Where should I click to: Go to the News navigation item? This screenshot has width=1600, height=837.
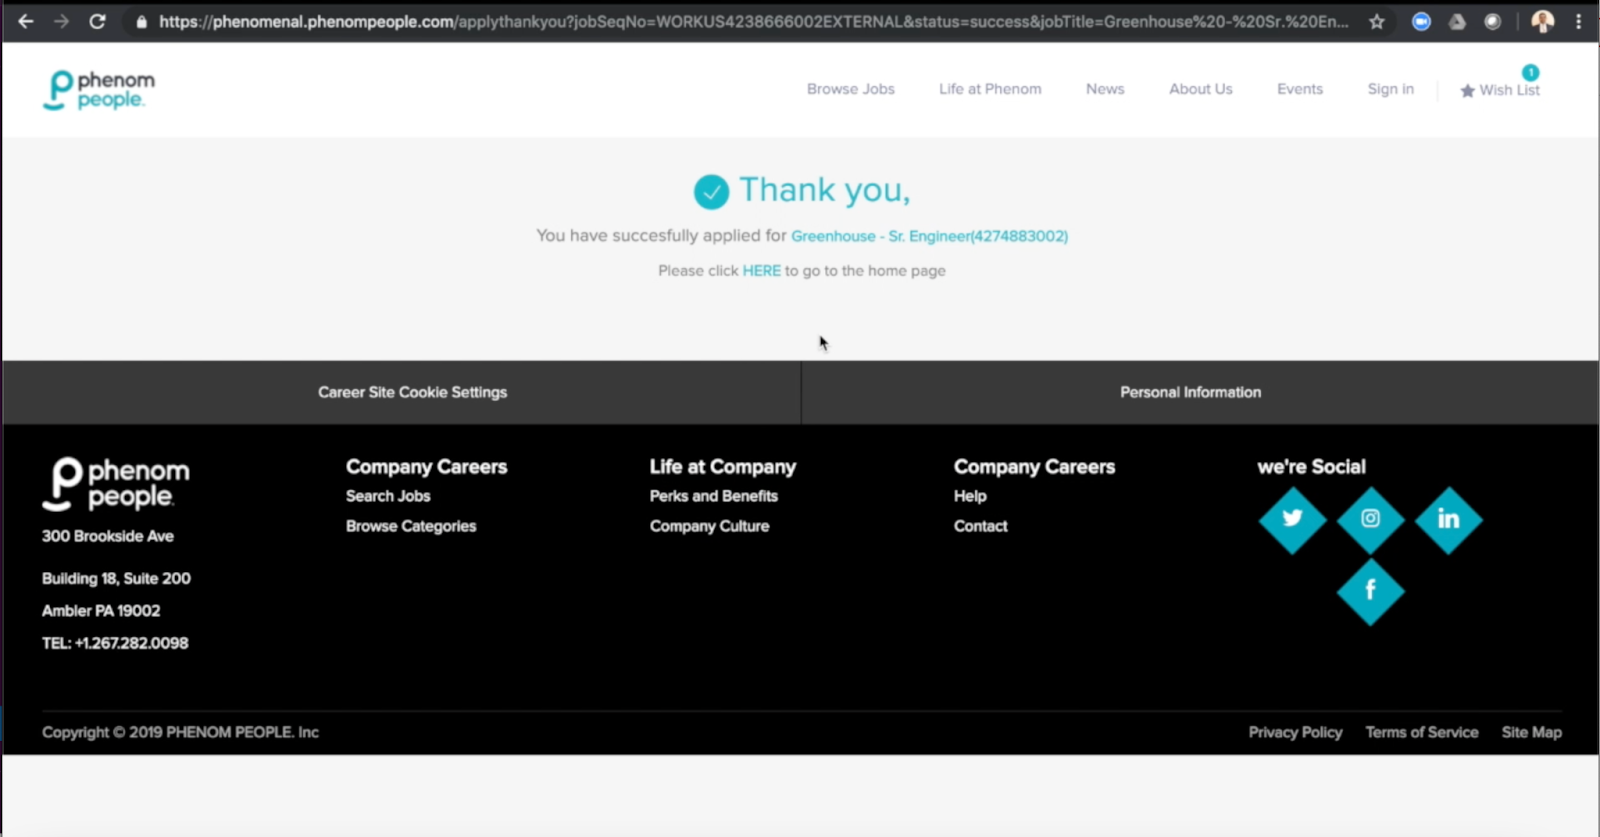pos(1105,89)
